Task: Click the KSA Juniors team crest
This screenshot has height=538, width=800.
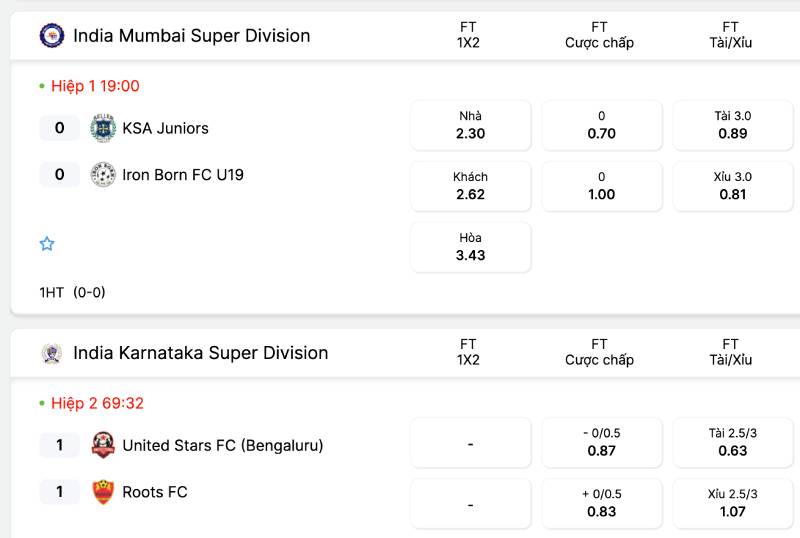Action: [103, 128]
